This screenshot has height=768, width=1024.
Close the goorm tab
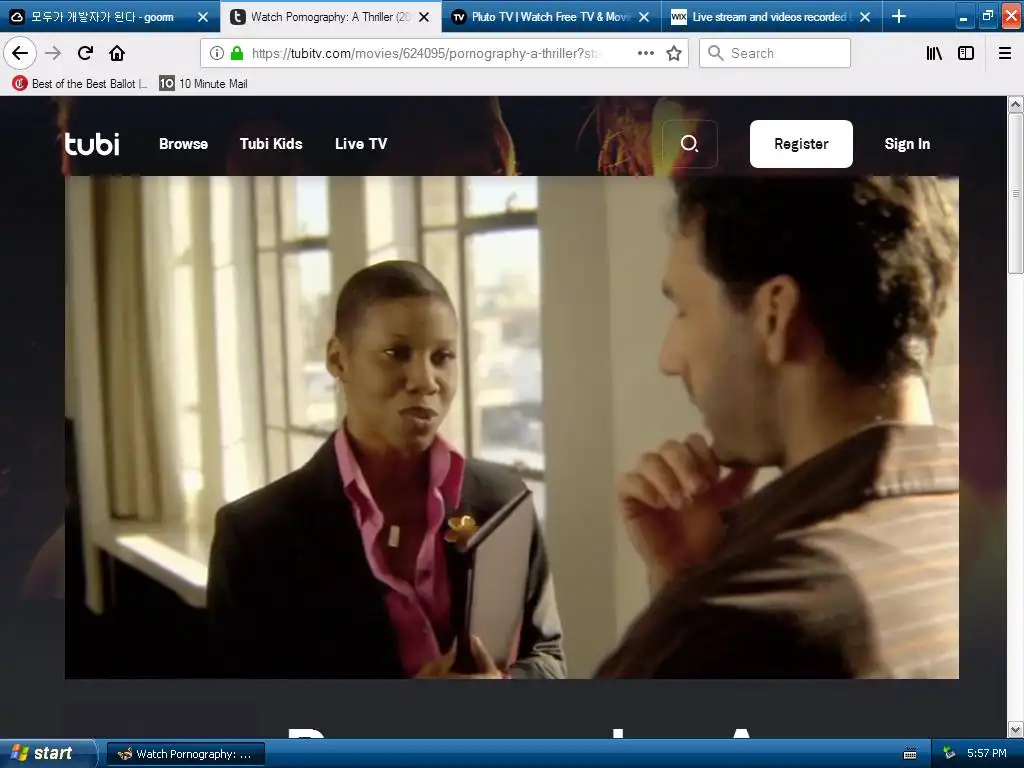point(203,17)
